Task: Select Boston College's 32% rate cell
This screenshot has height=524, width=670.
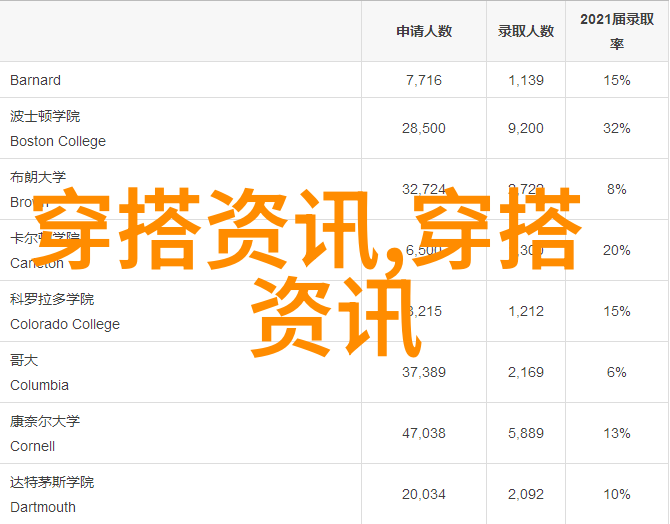Action: (617, 128)
